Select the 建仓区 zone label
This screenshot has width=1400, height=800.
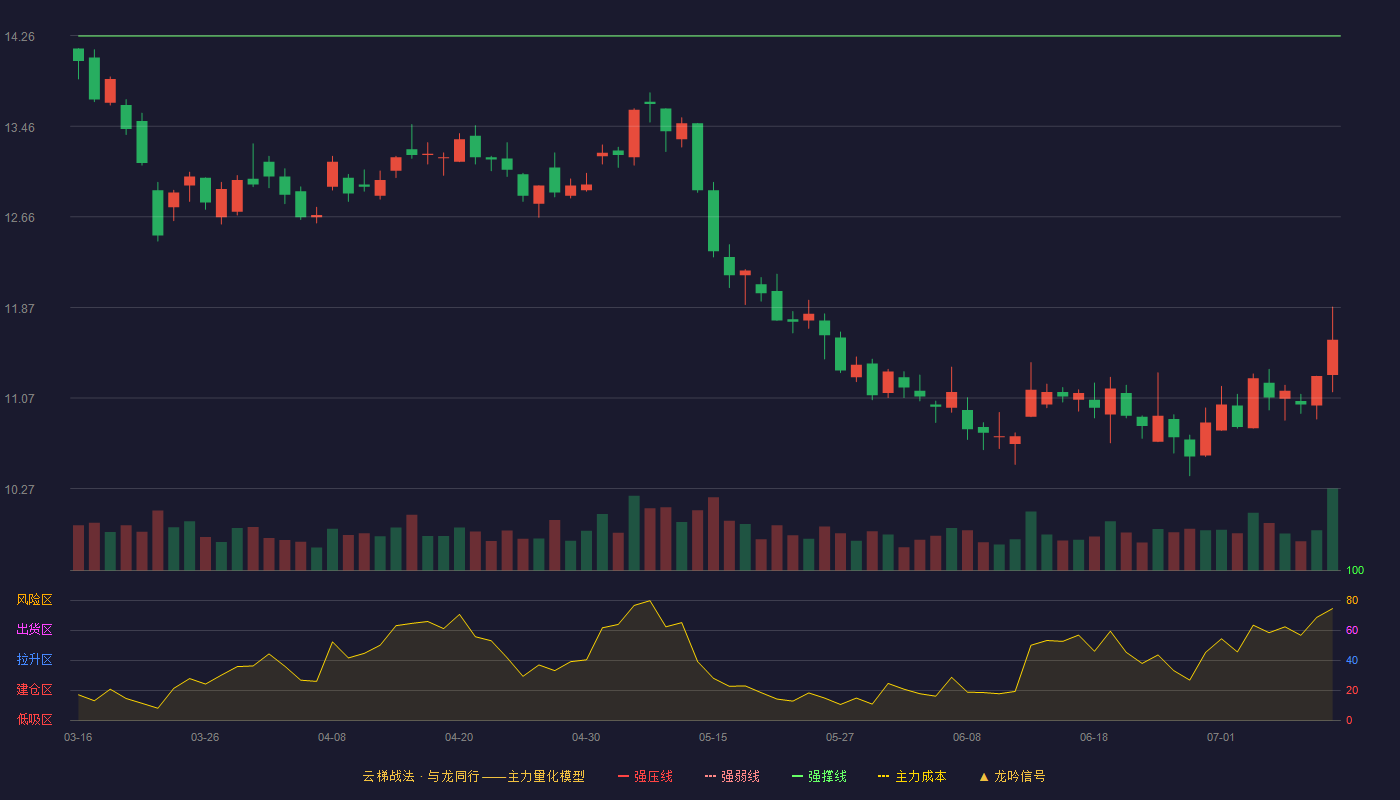[34, 690]
